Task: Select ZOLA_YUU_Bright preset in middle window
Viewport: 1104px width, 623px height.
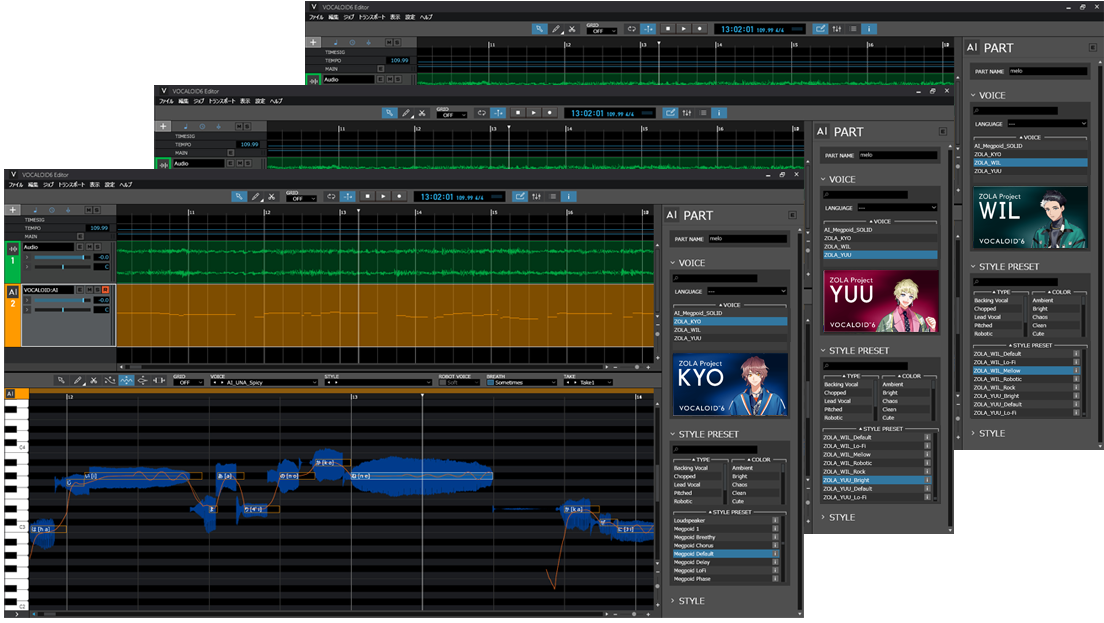Action: click(875, 480)
